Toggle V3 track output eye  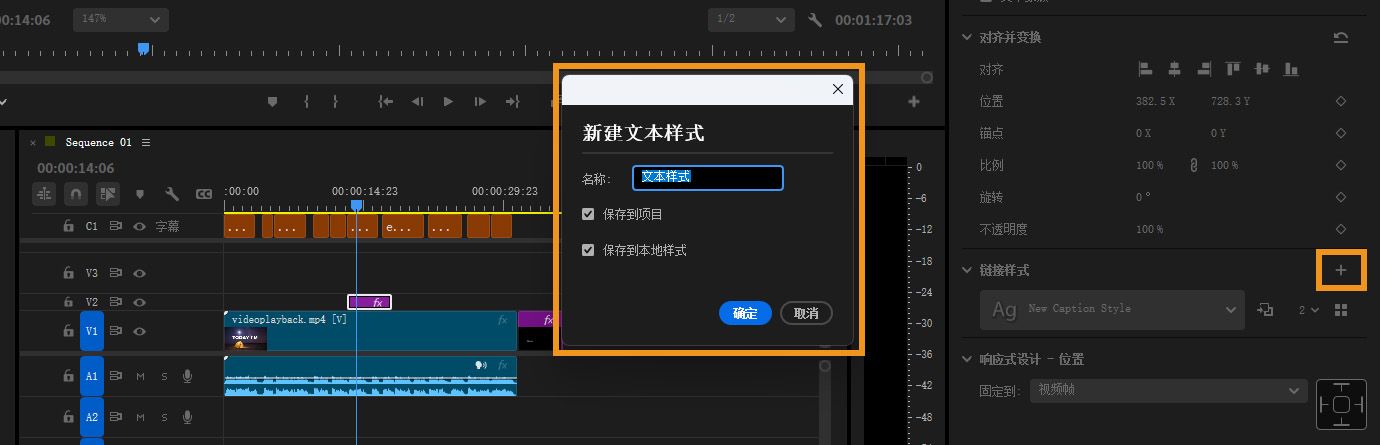[140, 273]
